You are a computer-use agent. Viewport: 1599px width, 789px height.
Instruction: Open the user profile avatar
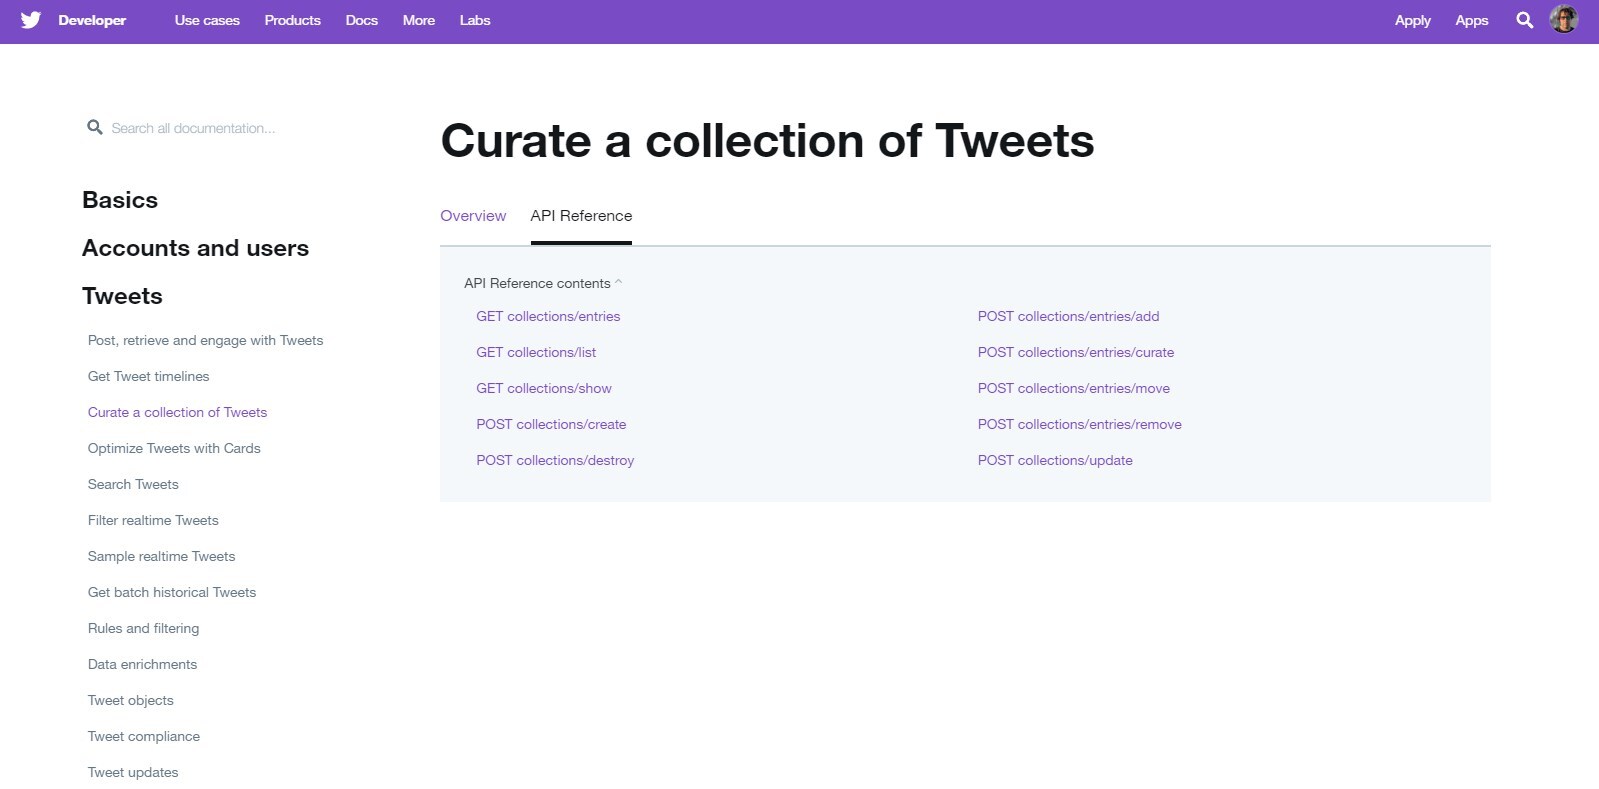coord(1564,19)
